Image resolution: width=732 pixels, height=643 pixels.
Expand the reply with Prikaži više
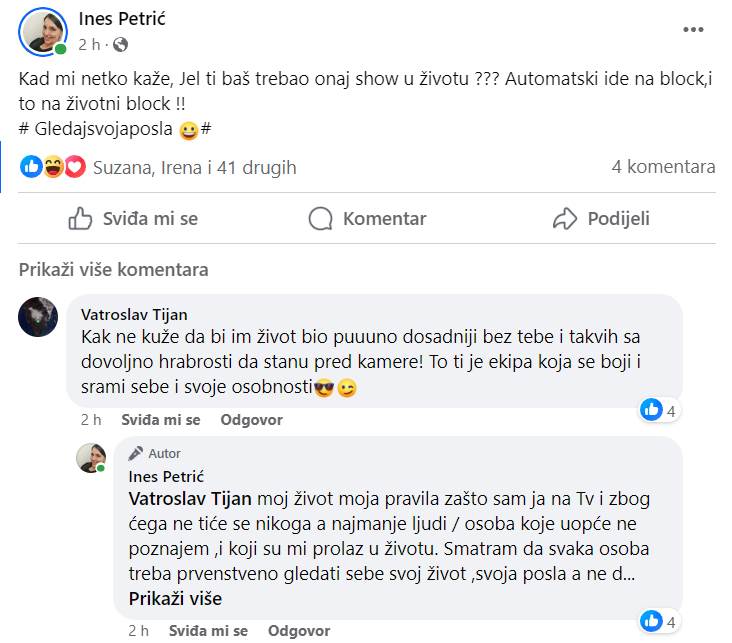pos(175,599)
